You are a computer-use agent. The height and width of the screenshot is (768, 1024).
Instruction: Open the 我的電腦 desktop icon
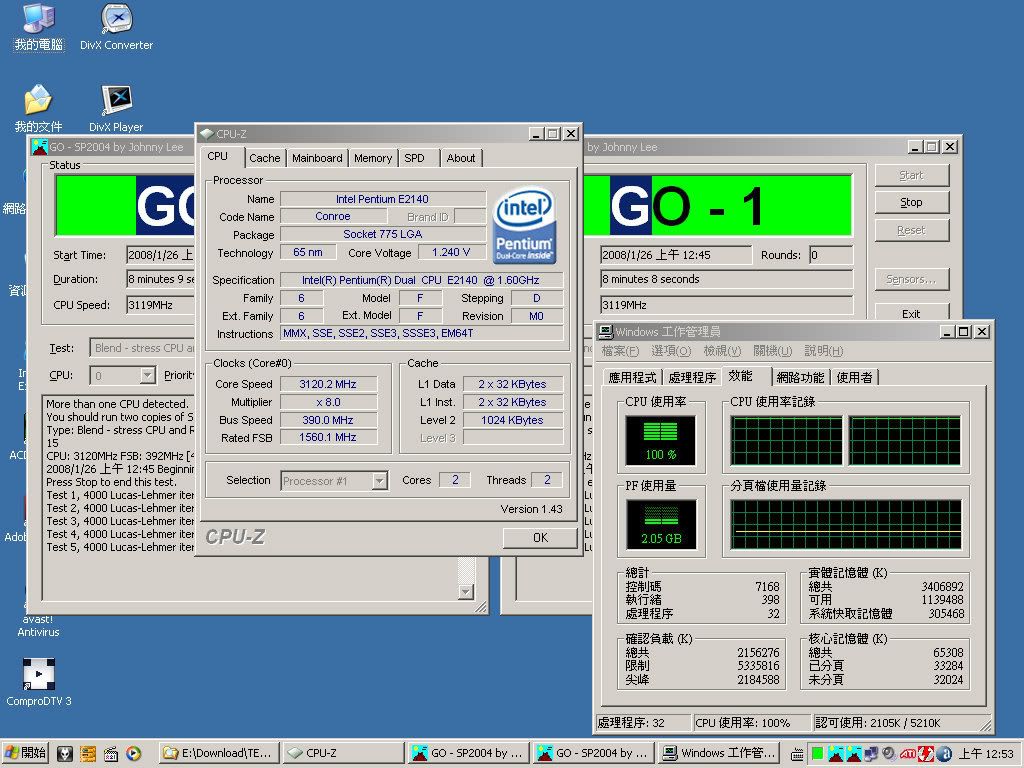pos(39,26)
